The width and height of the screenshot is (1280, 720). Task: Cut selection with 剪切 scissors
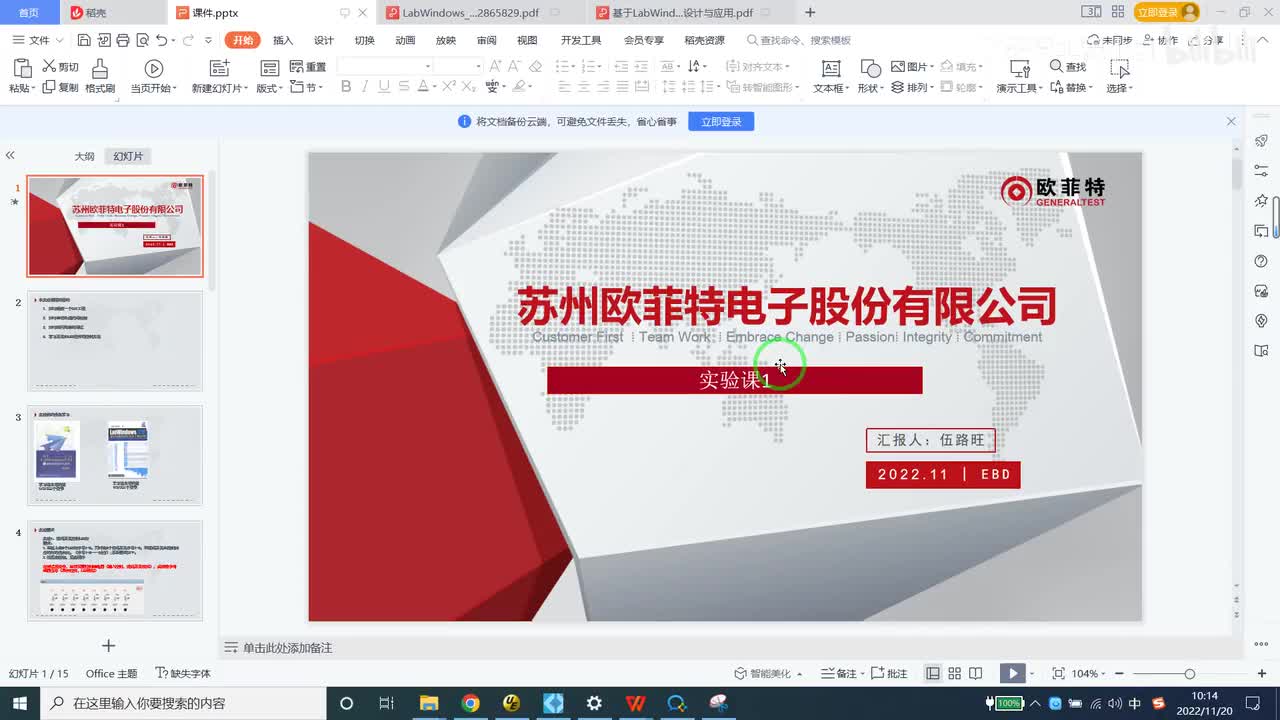coord(60,67)
